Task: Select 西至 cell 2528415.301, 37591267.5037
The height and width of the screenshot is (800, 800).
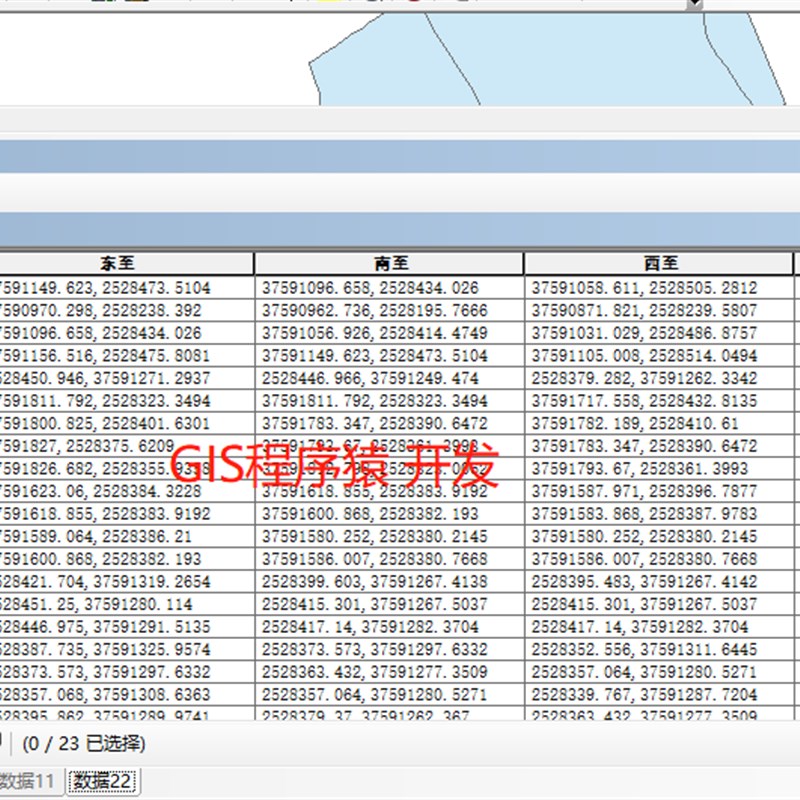Action: tap(659, 604)
